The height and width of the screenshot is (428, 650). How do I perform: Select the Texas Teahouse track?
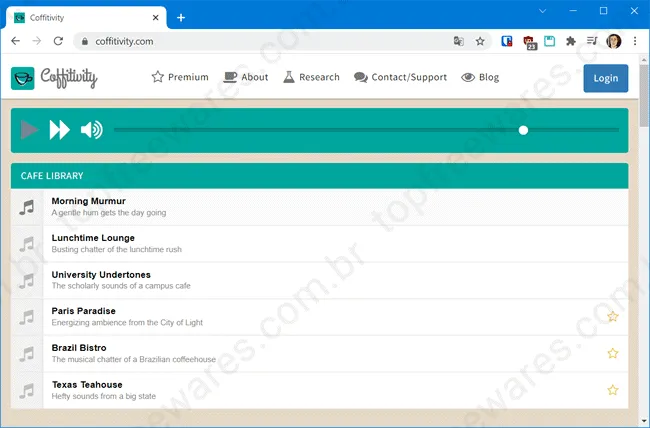click(x=319, y=390)
